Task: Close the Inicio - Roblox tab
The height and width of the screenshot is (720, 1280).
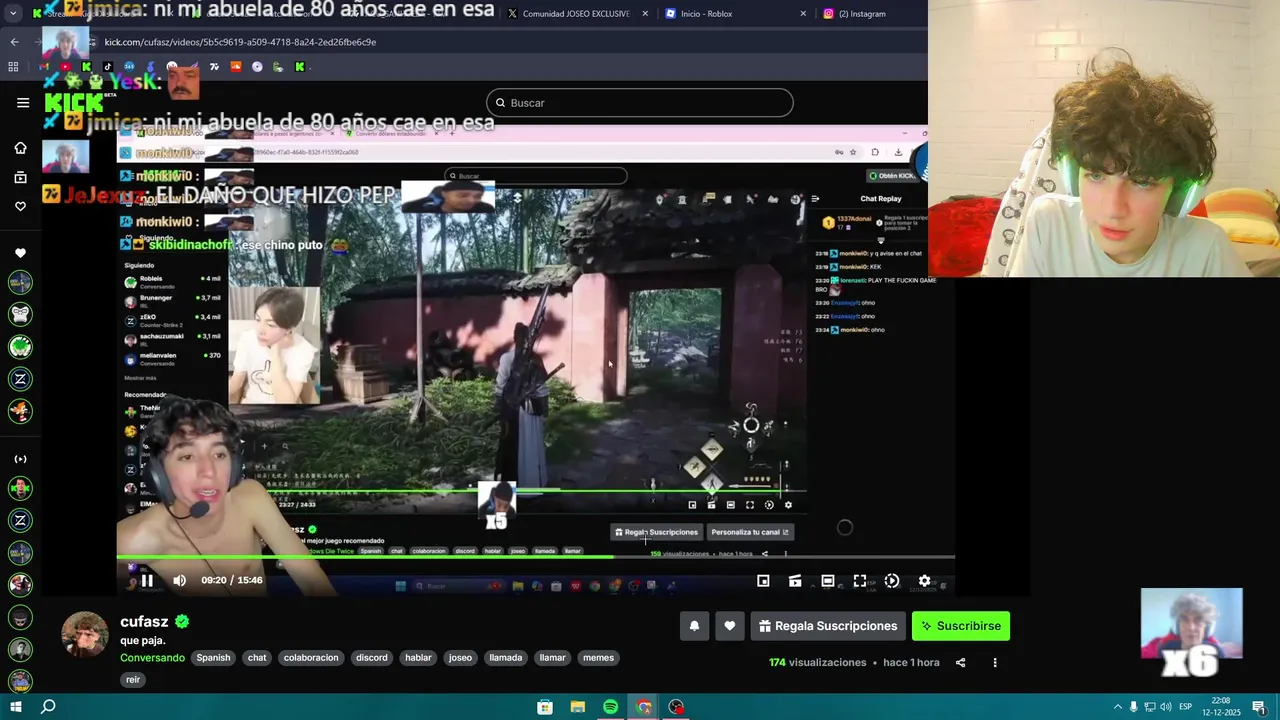Action: [803, 14]
